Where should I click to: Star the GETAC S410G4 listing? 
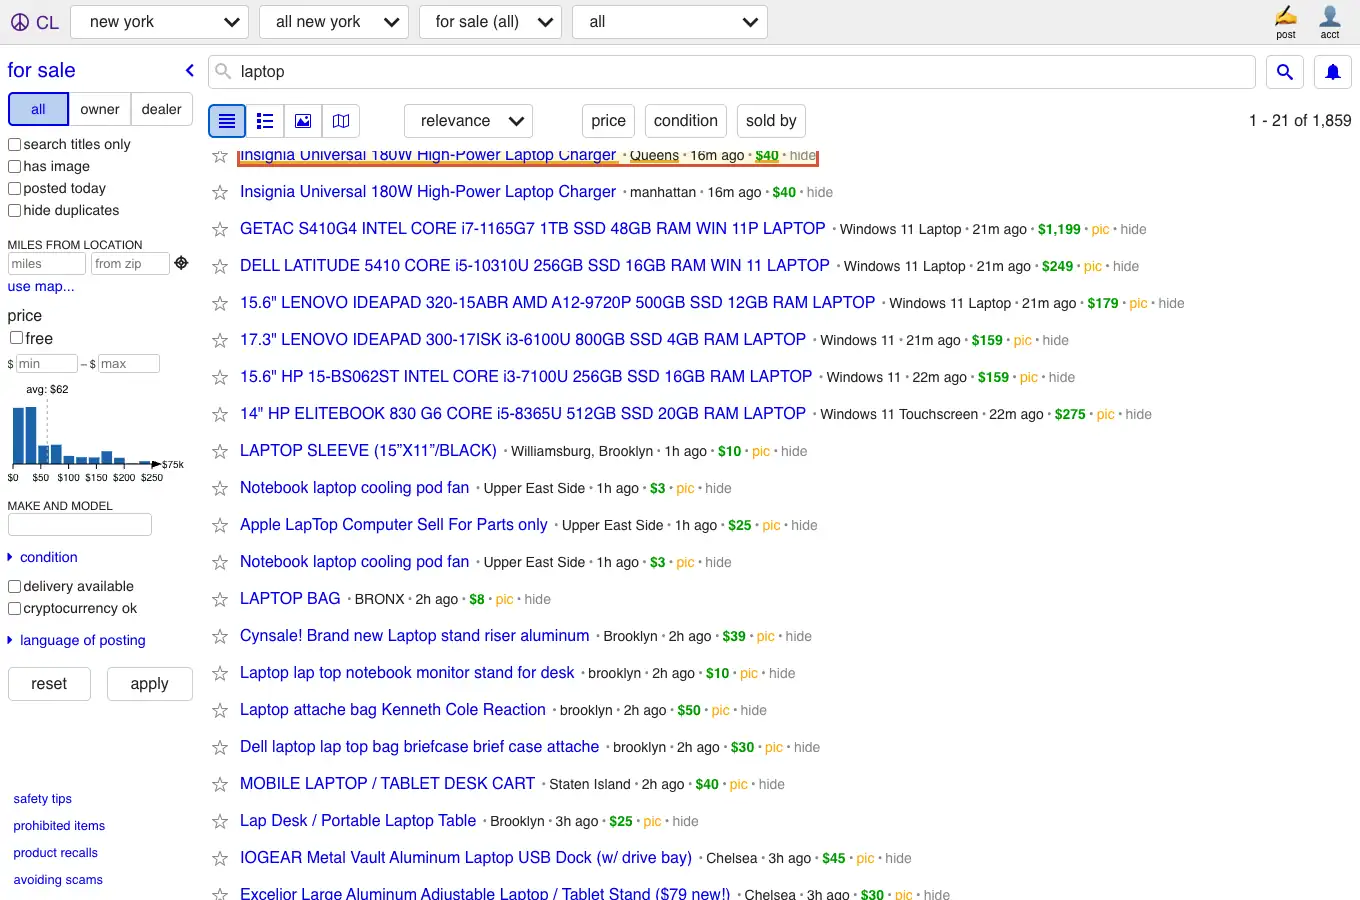pos(220,229)
